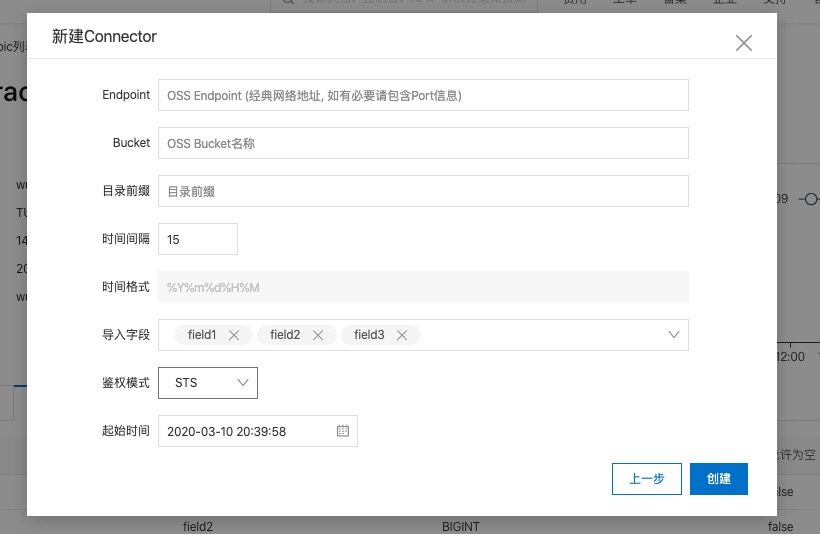Expand the 导入字段 dropdown arrow
Screen dimensions: 820x534
(x=674, y=334)
